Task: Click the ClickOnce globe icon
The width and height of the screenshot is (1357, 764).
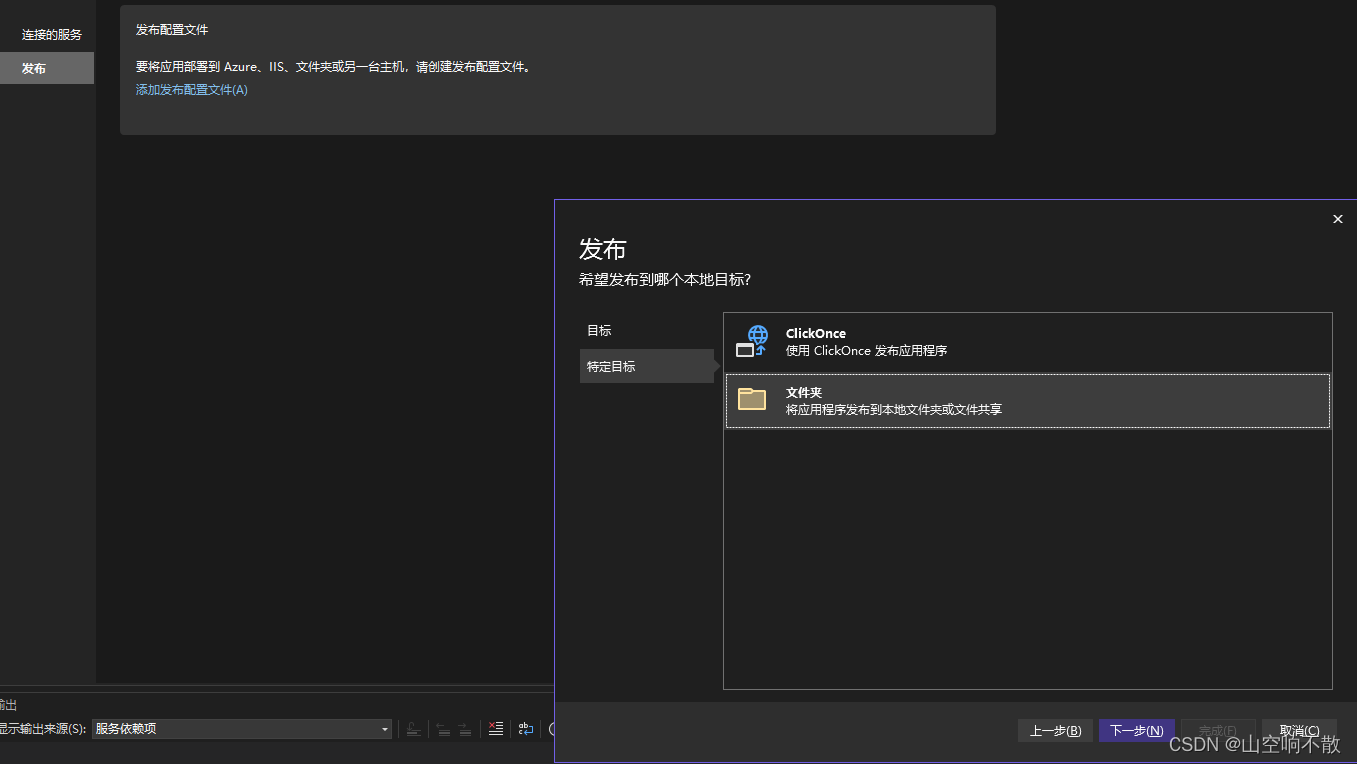Action: [x=751, y=342]
